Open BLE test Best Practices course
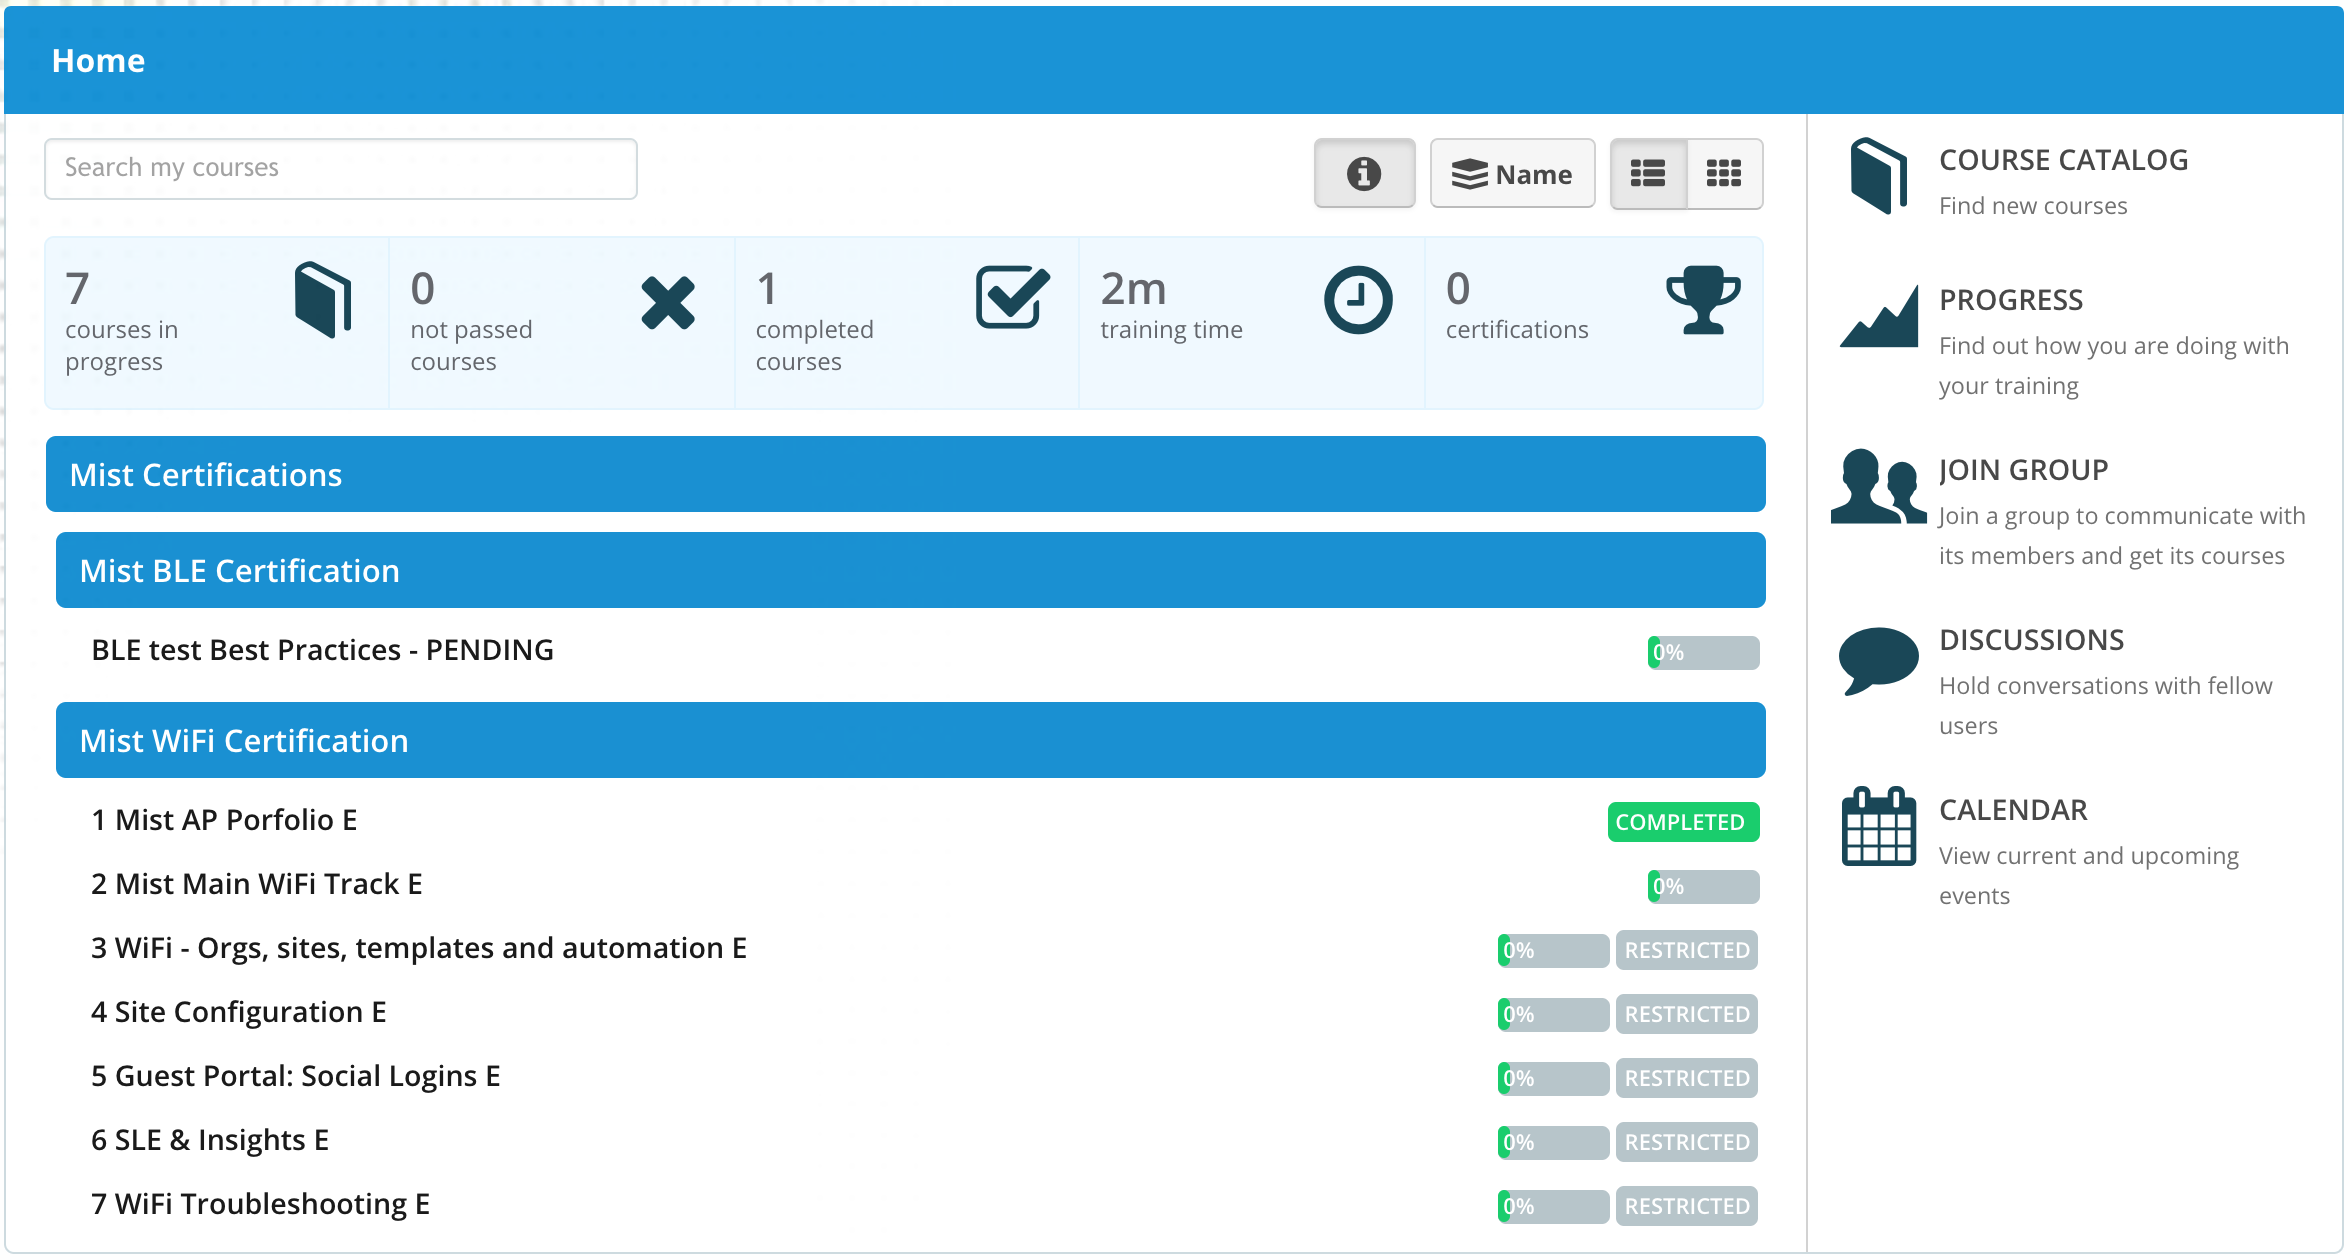 tap(322, 650)
